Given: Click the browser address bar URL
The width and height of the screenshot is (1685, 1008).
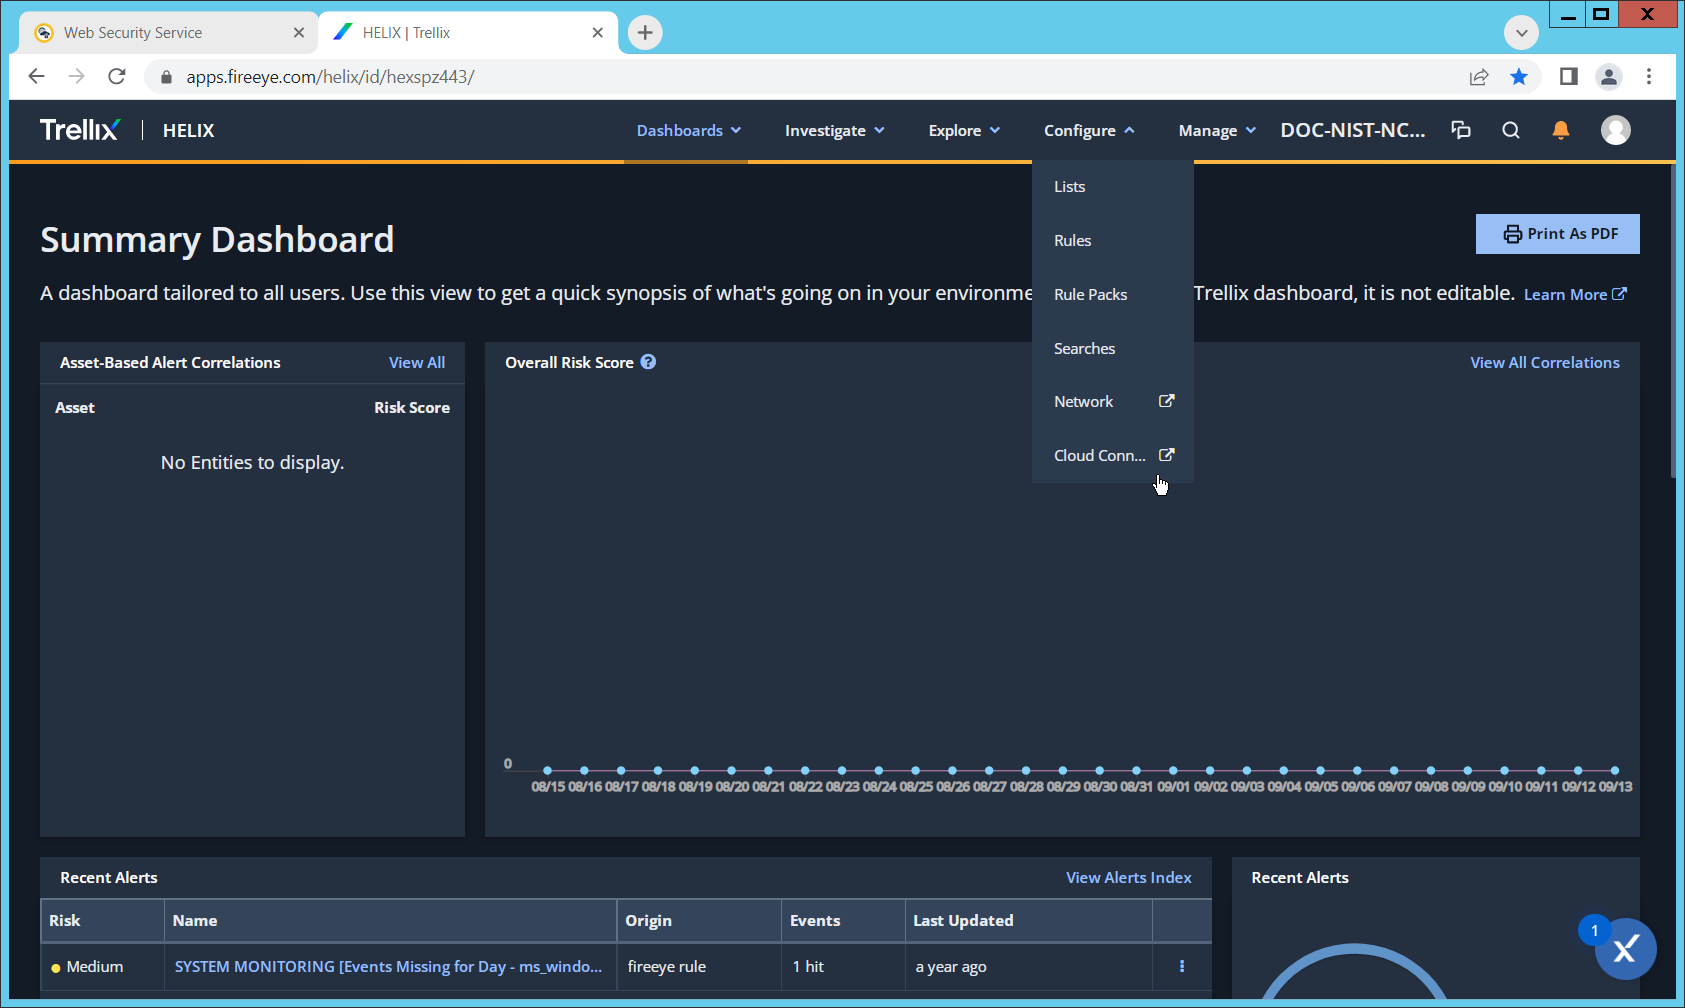Looking at the screenshot, I should pyautogui.click(x=330, y=77).
